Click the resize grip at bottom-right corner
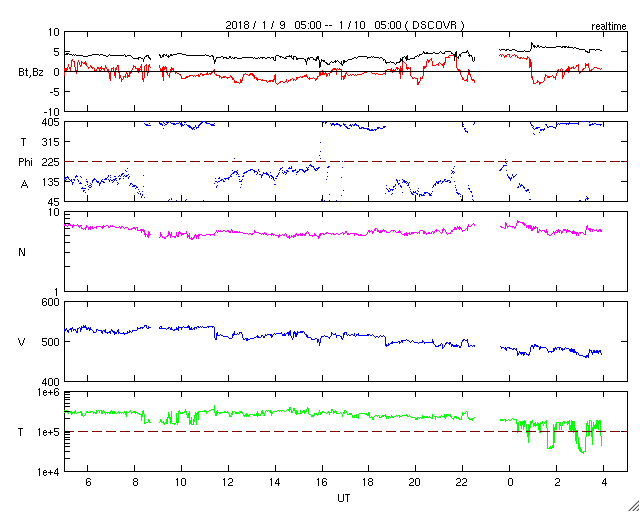The image size is (640, 512). click(634, 506)
